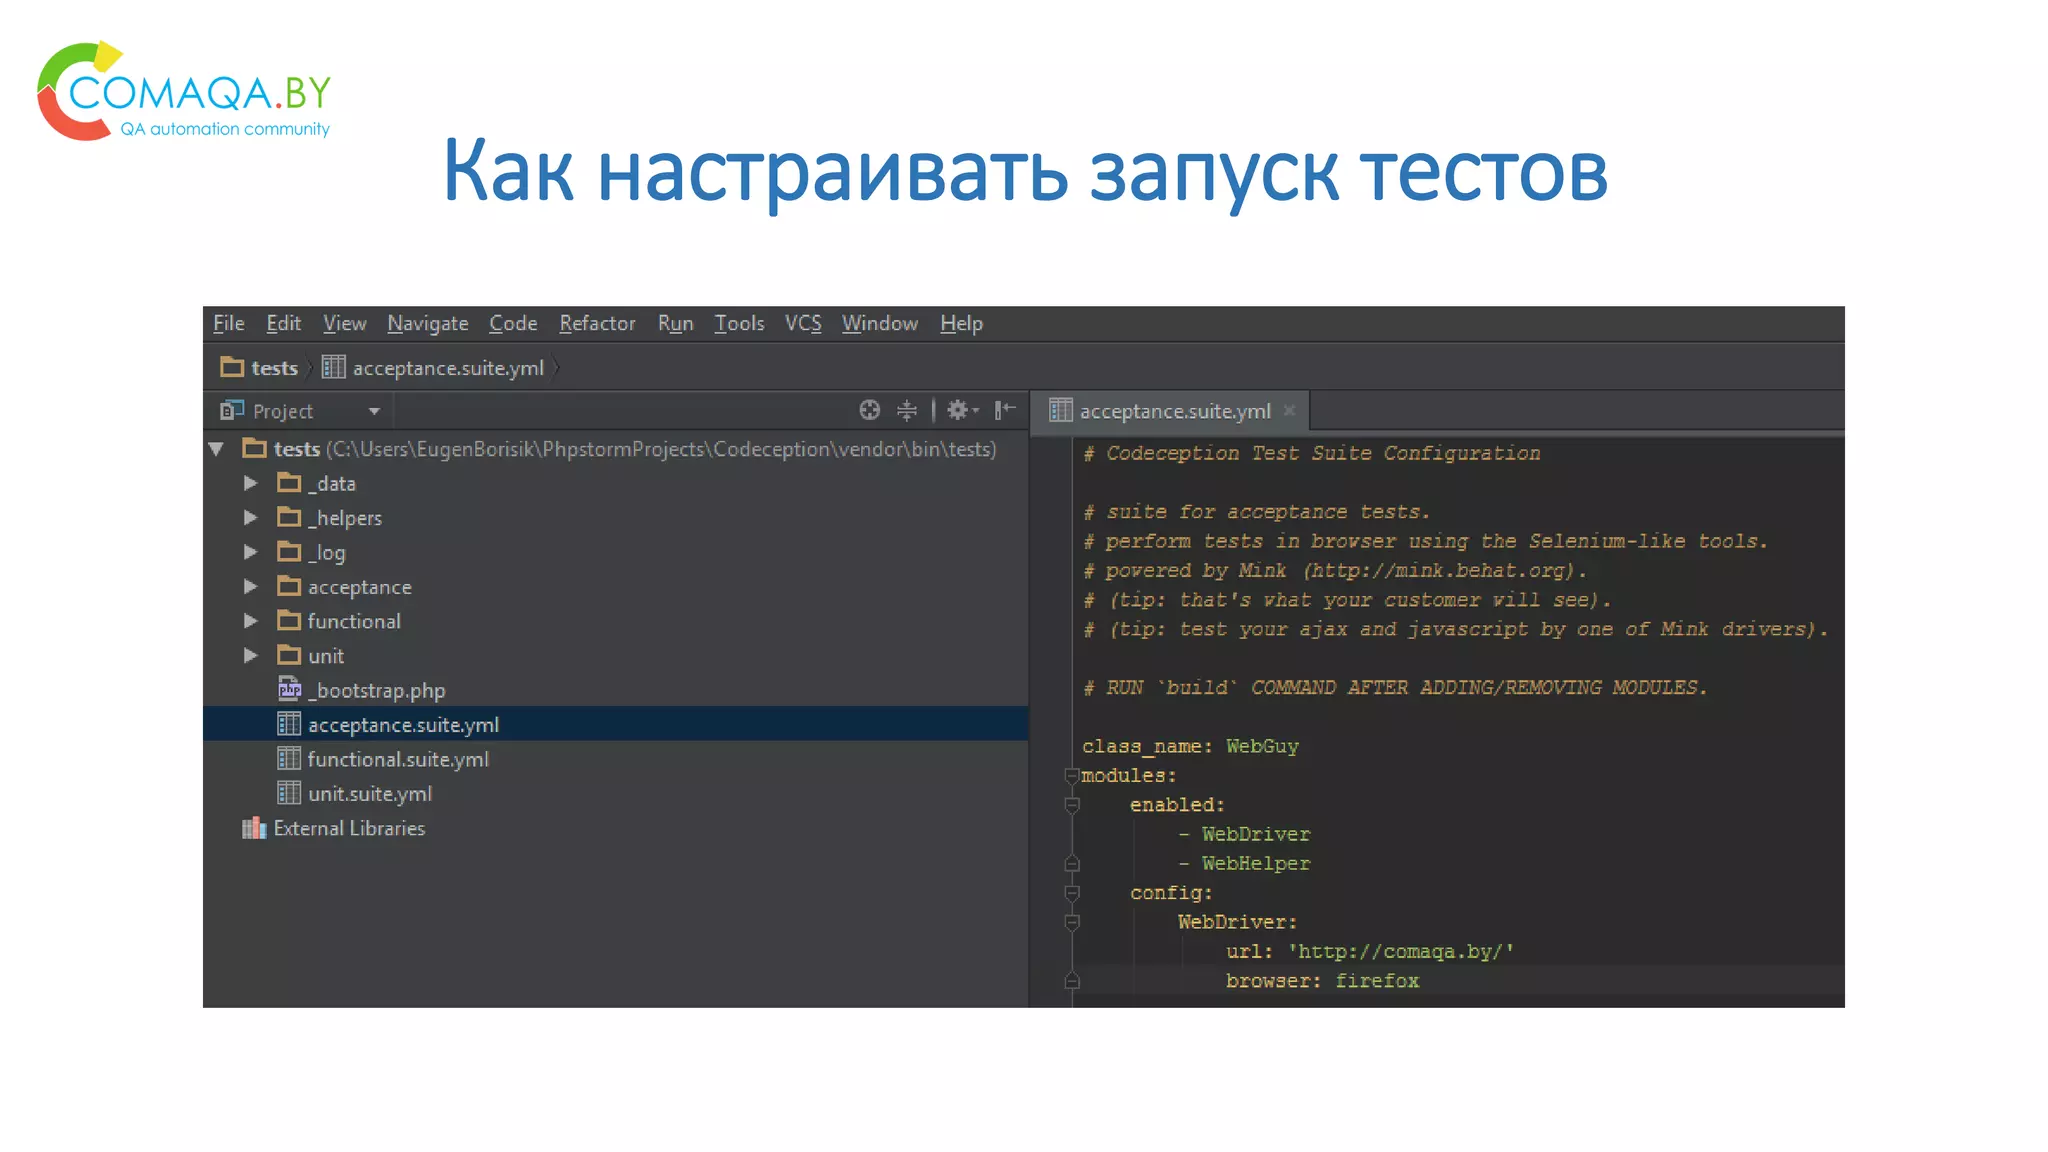Click the External Libraries icon
Viewport: 2048px width, 1152px height.
tap(254, 828)
